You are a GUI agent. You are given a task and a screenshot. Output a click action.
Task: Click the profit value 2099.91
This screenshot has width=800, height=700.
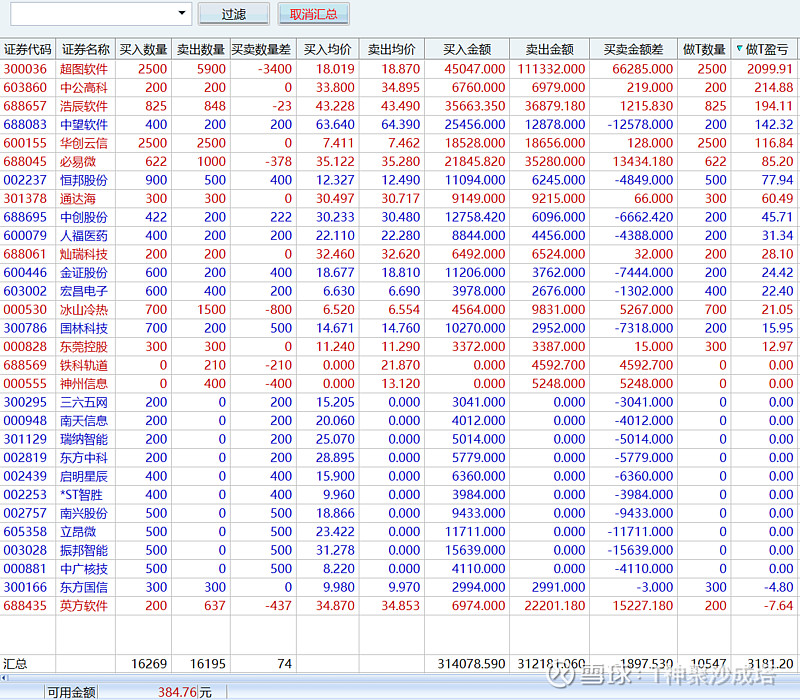[x=770, y=69]
